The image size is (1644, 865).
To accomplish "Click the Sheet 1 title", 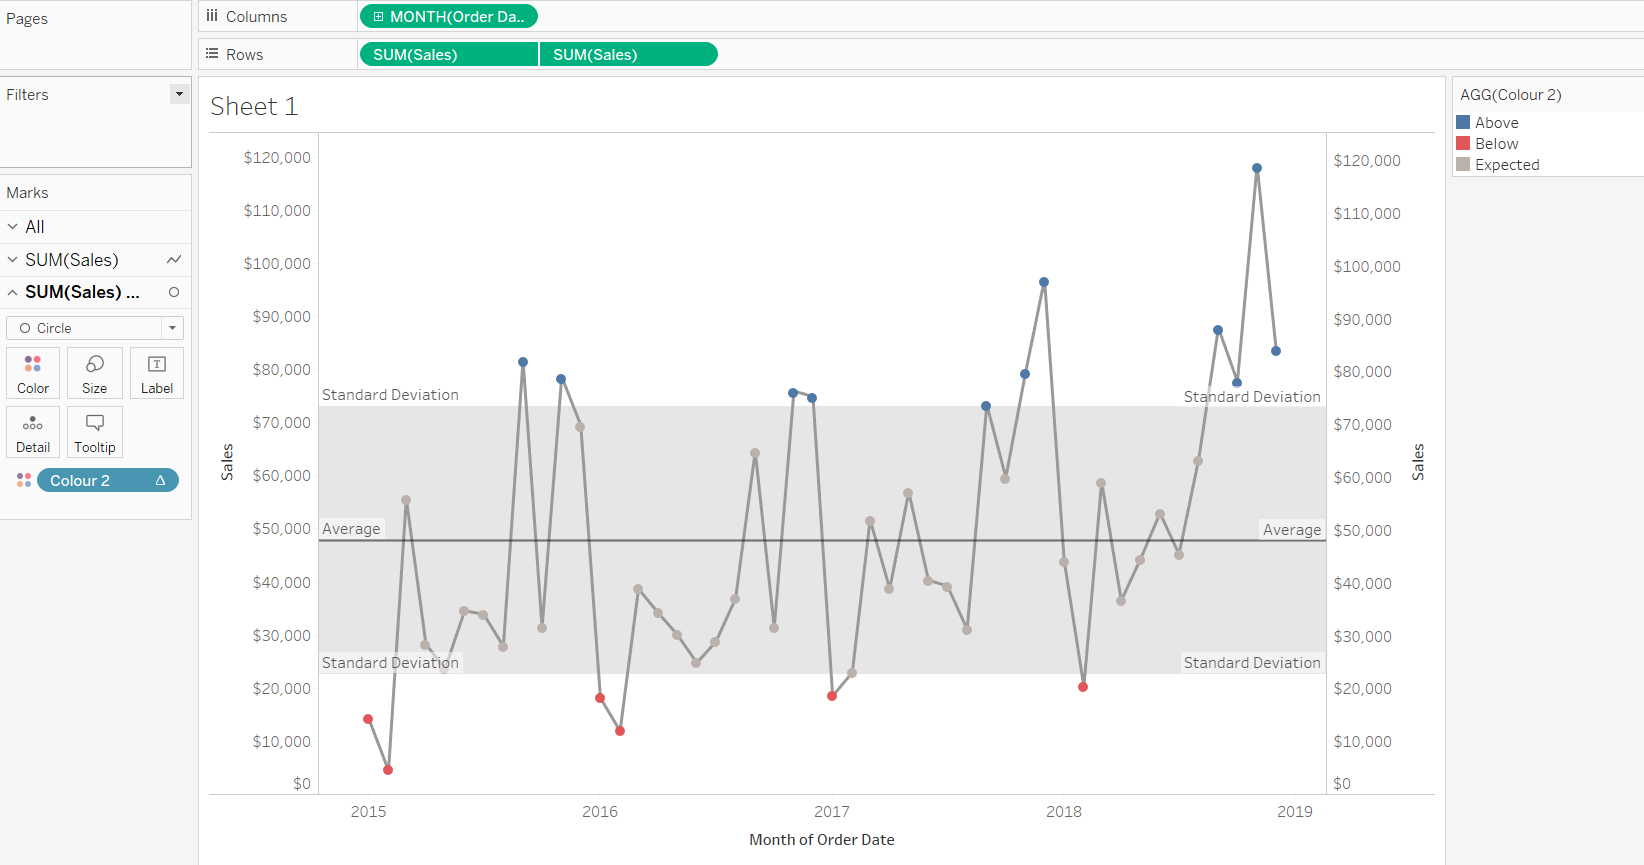I will 254,107.
